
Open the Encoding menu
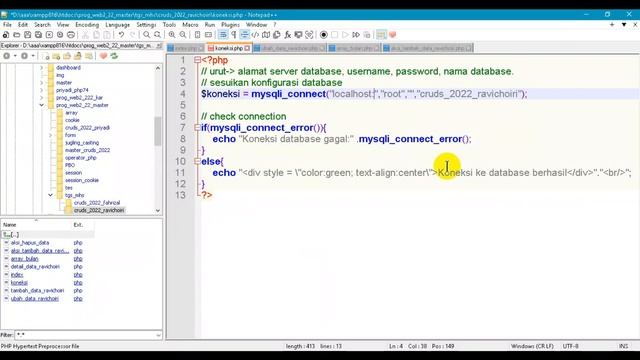[87, 24]
